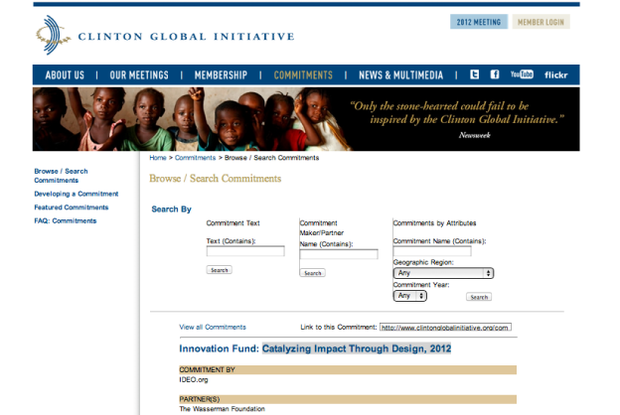The height and width of the screenshot is (415, 620).
Task: Open the flickr link in navigation bar
Action: [556, 75]
